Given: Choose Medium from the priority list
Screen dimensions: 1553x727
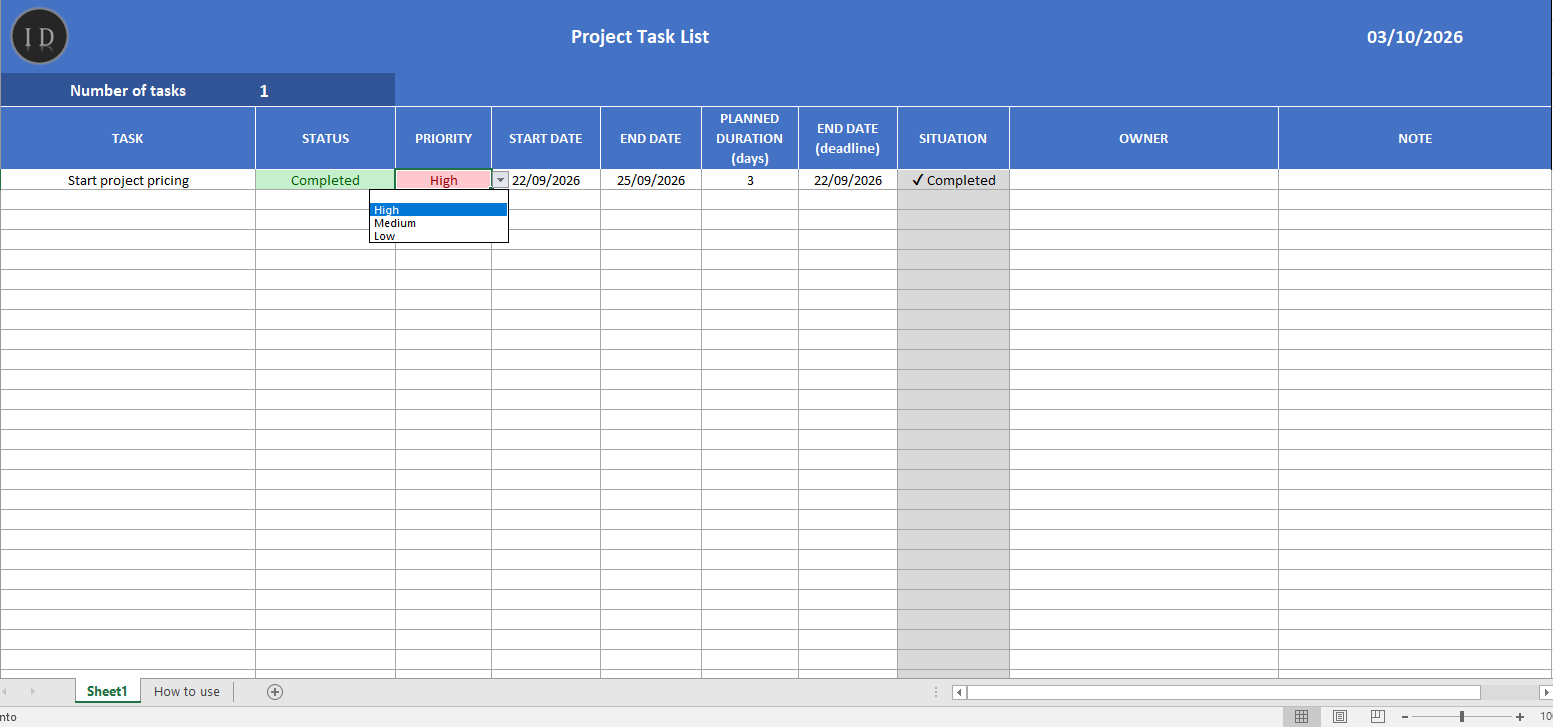Looking at the screenshot, I should 438,223.
